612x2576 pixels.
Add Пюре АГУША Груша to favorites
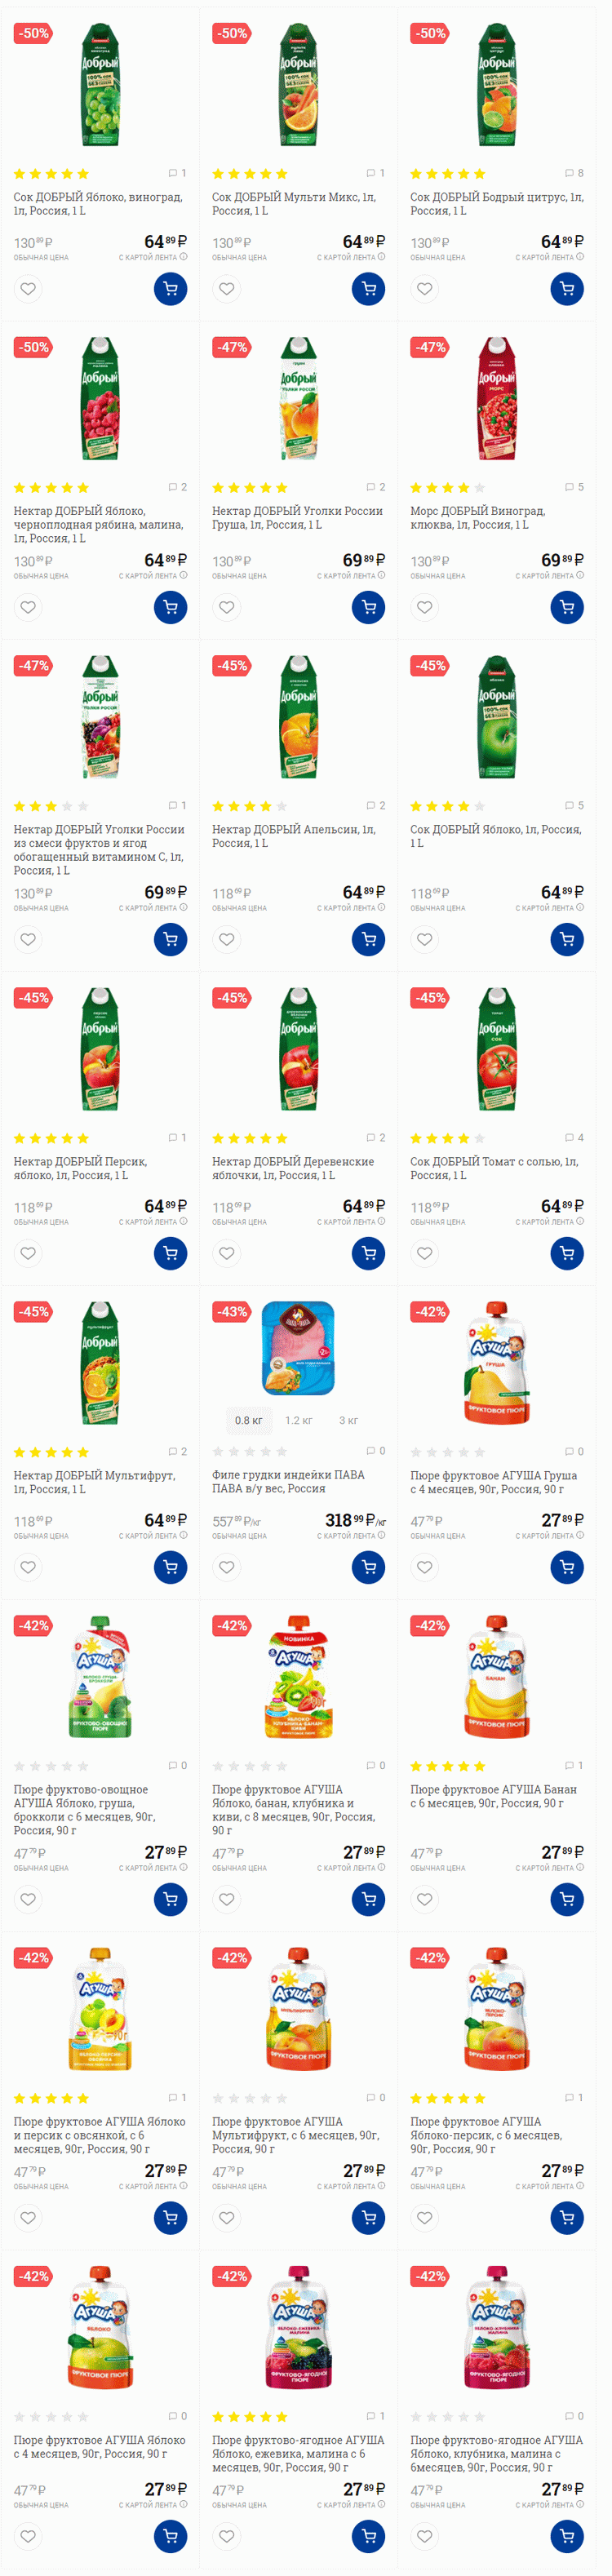[x=425, y=1567]
